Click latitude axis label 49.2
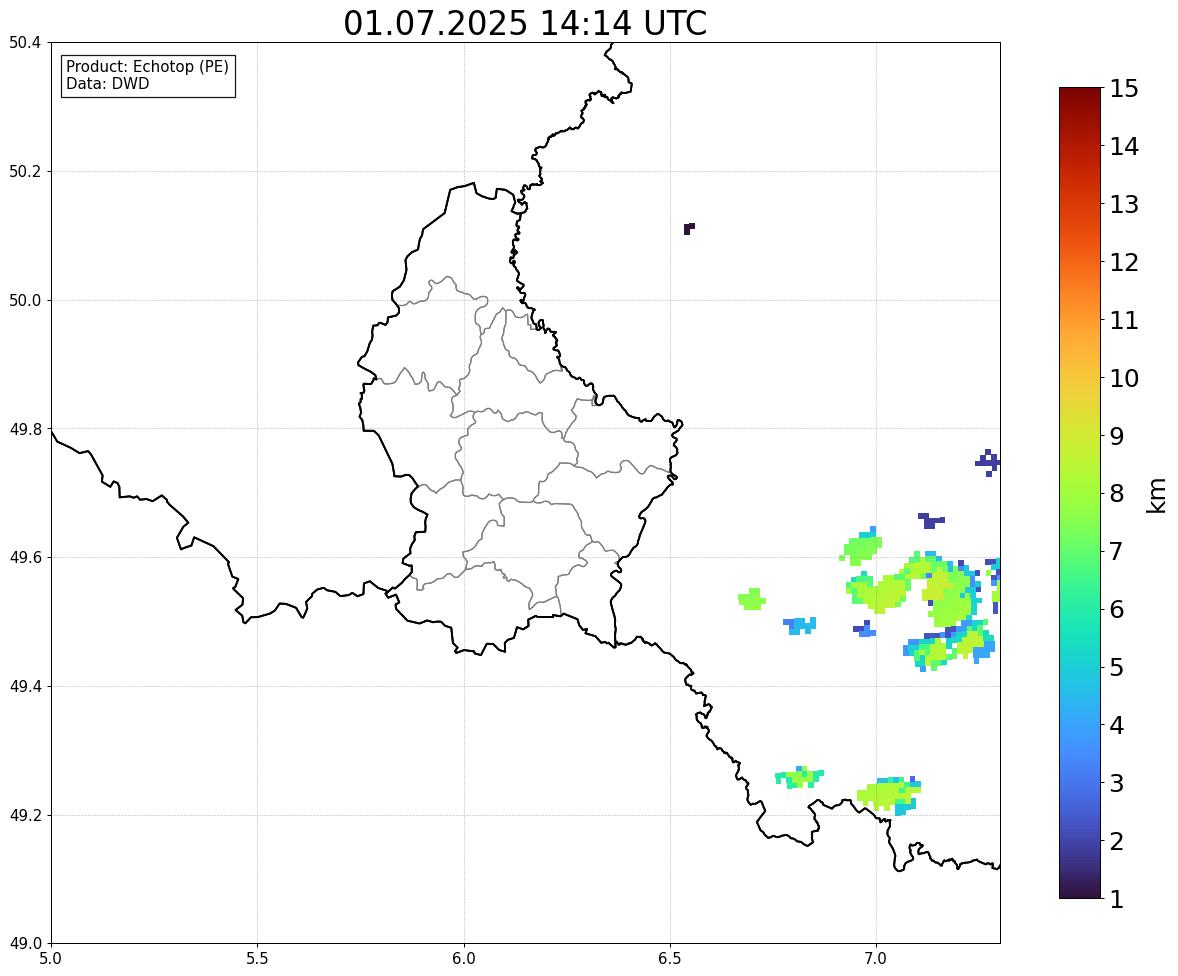Viewport: 1178px width, 976px height. (x=25, y=815)
